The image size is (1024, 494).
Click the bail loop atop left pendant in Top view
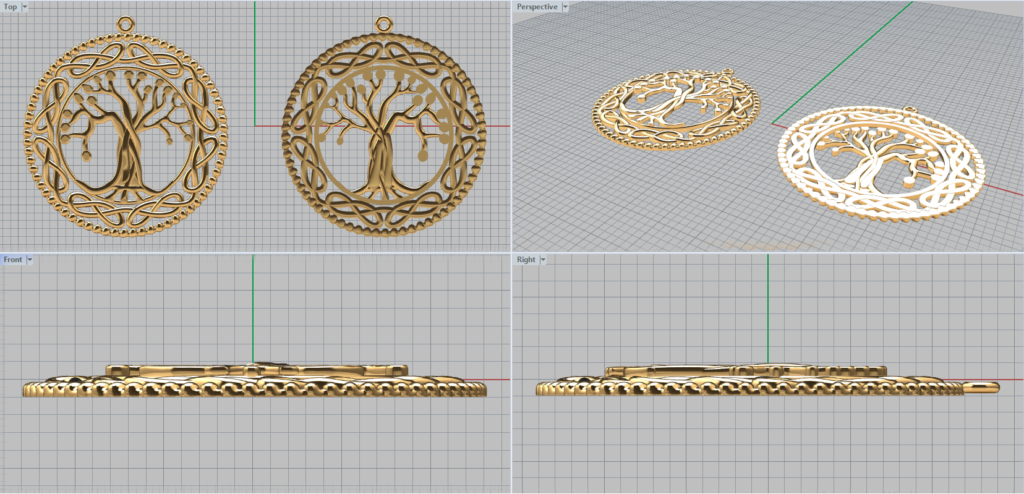point(125,24)
